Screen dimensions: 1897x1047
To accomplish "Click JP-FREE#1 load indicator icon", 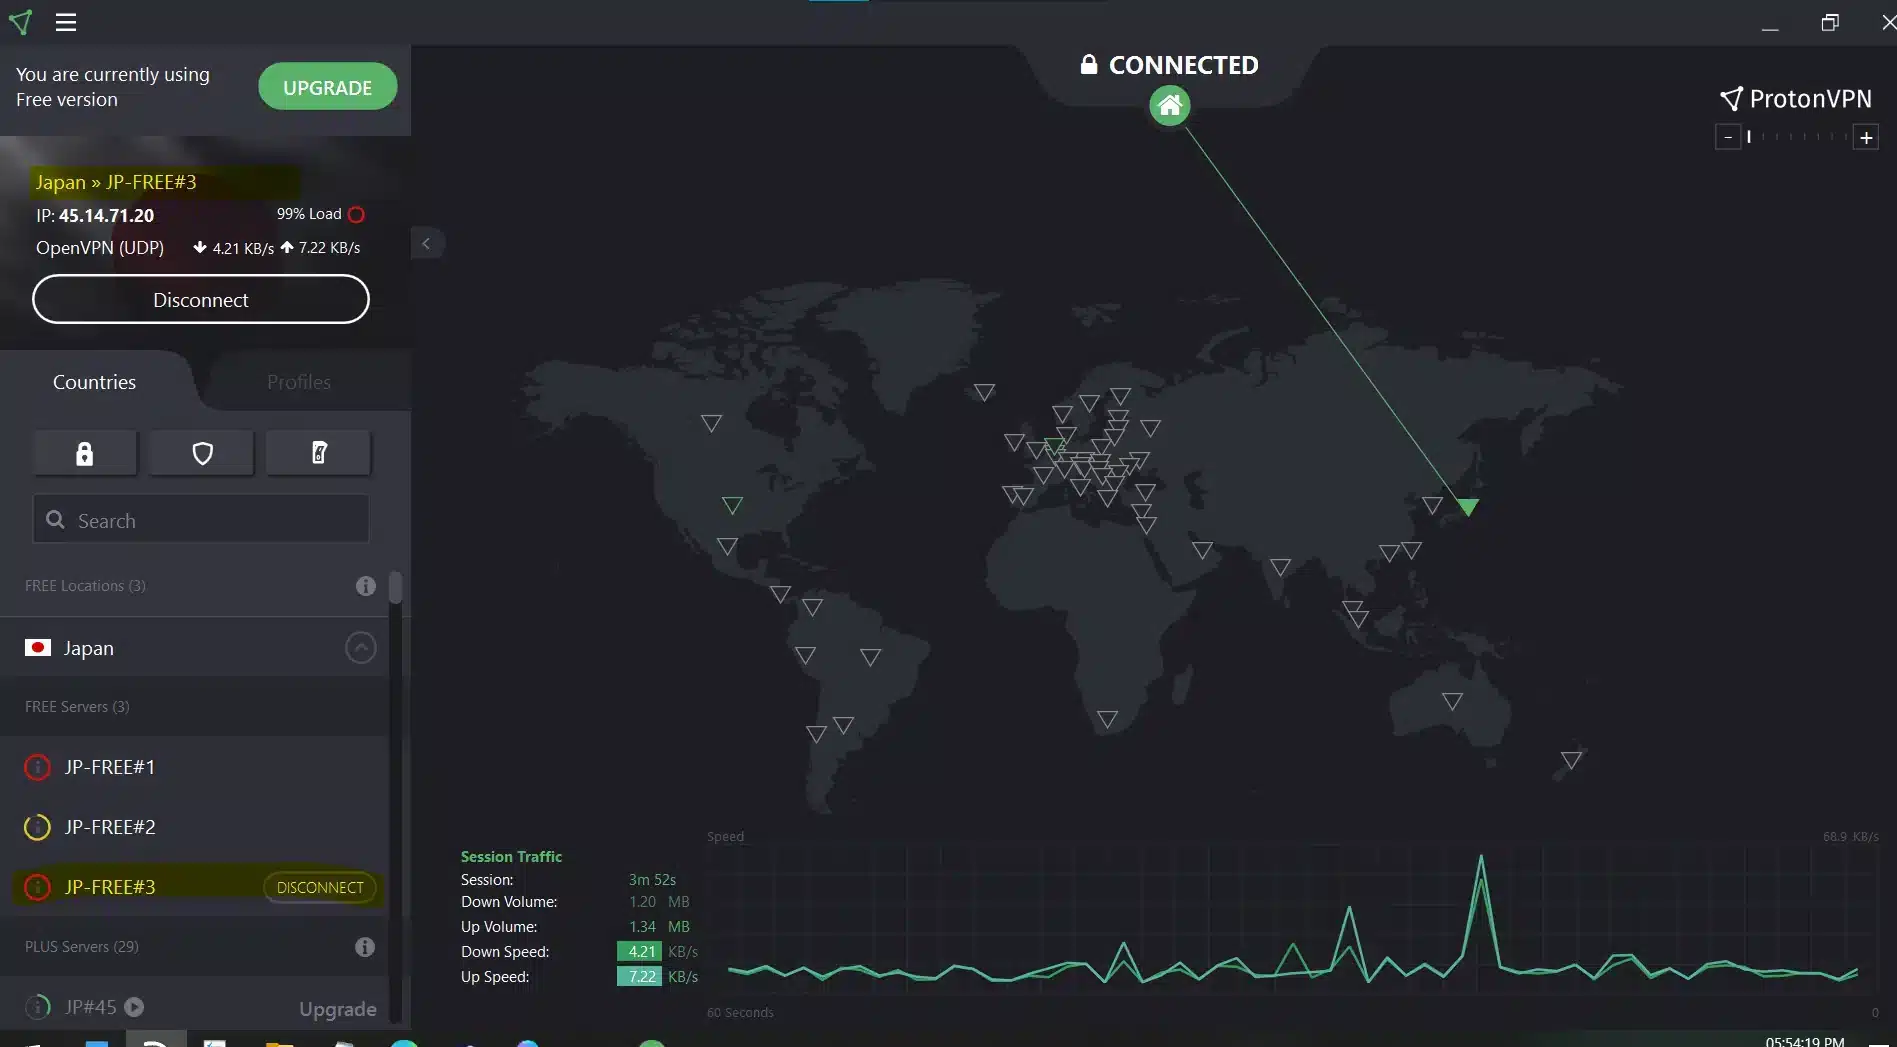I will 37,767.
